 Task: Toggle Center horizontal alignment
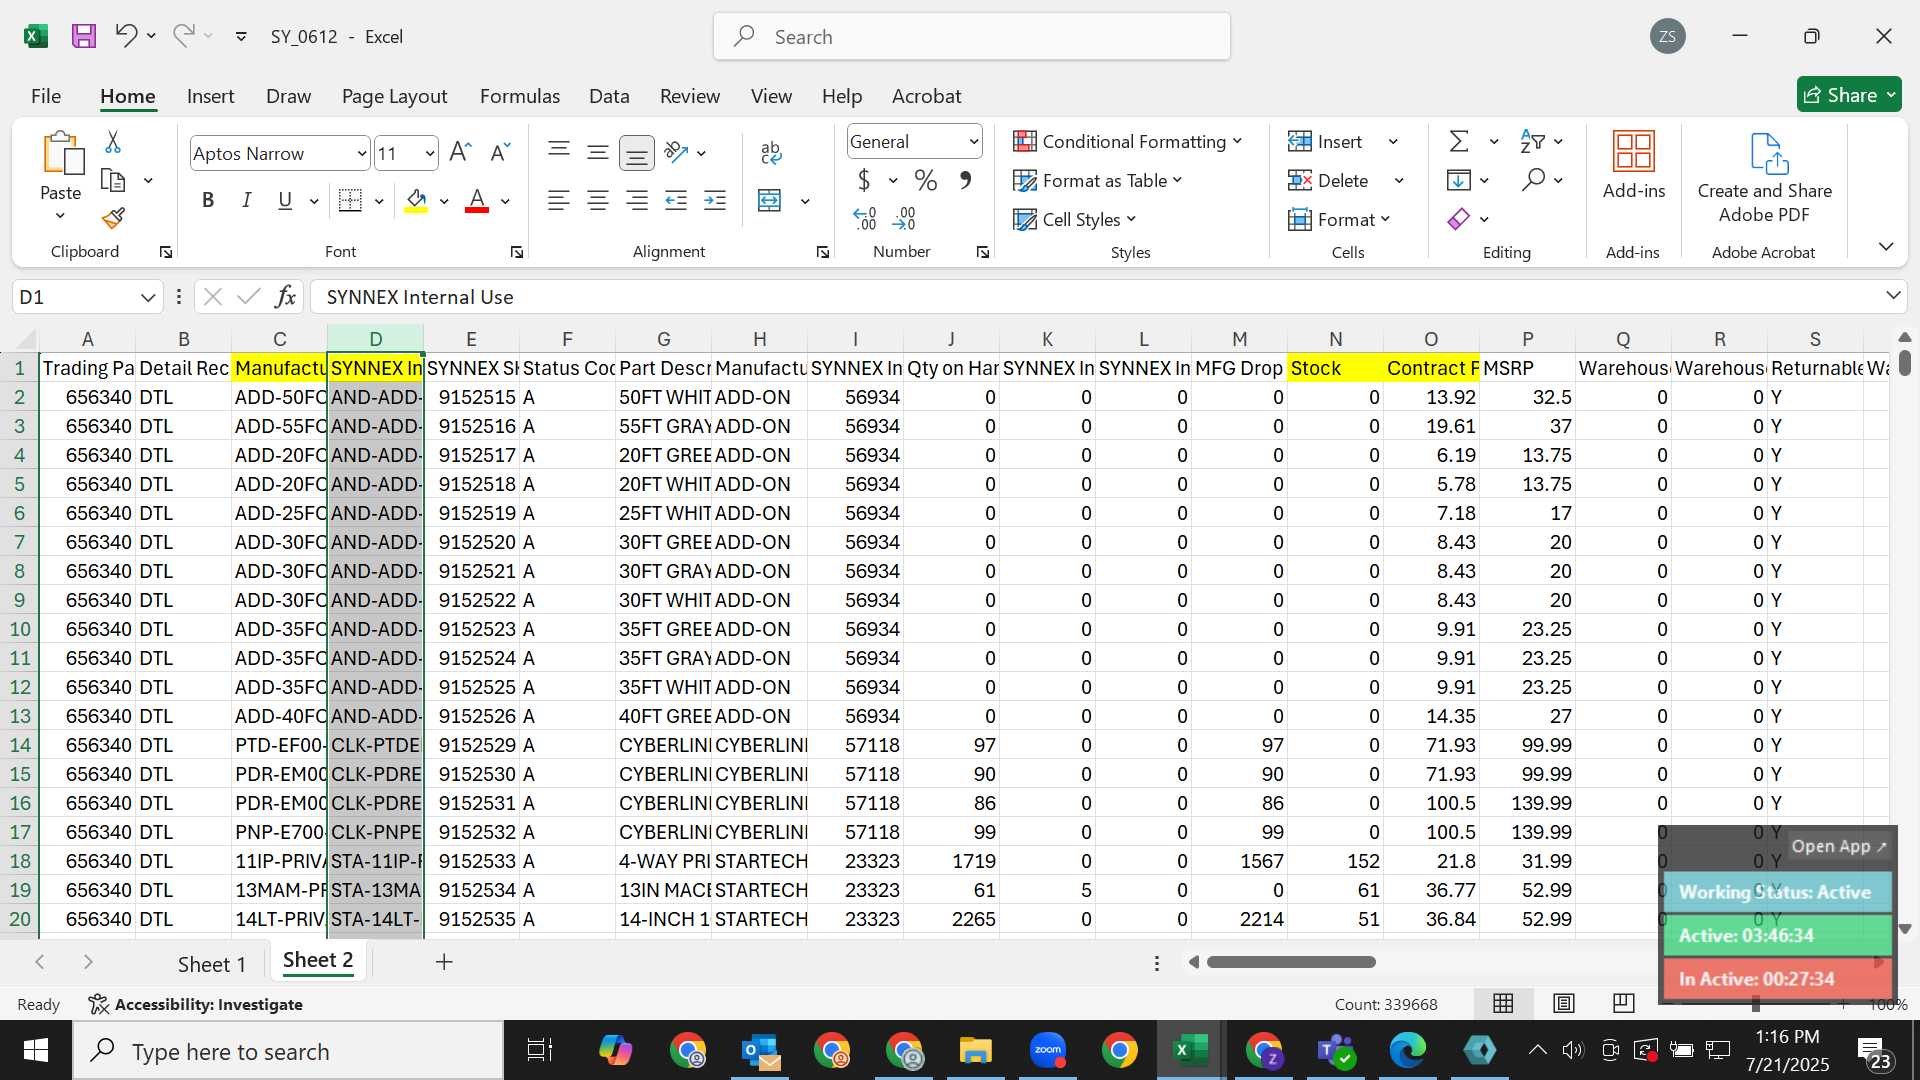point(598,200)
